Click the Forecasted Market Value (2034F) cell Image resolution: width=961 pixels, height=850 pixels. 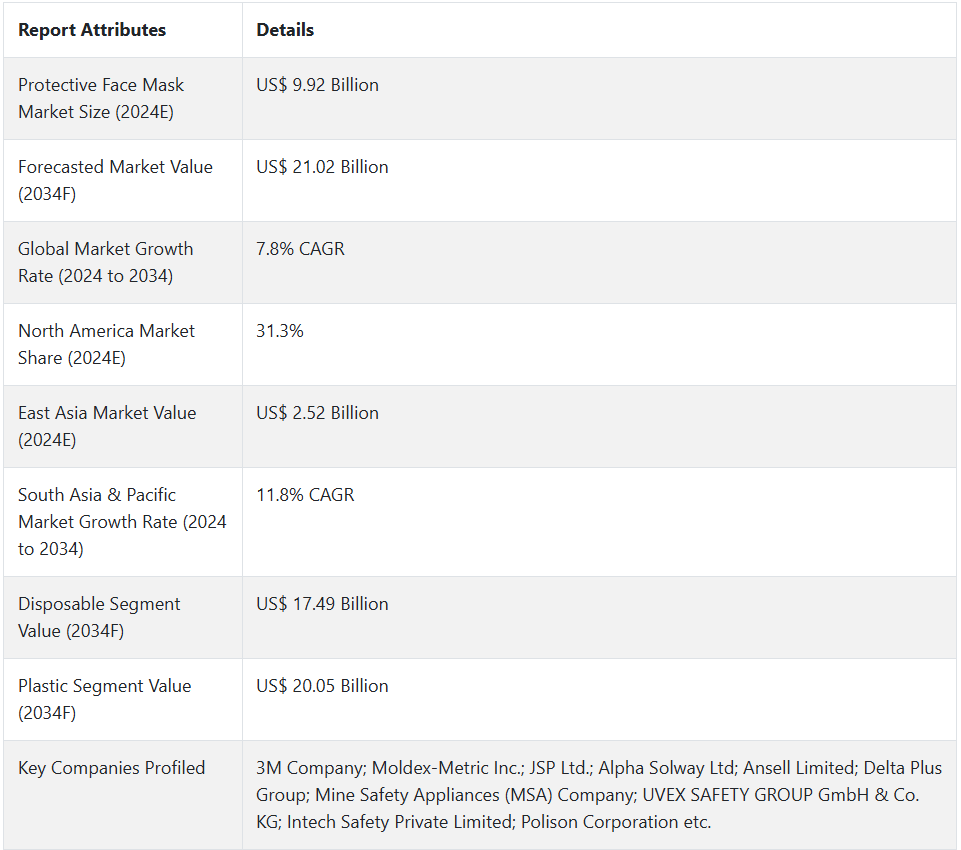(x=123, y=181)
